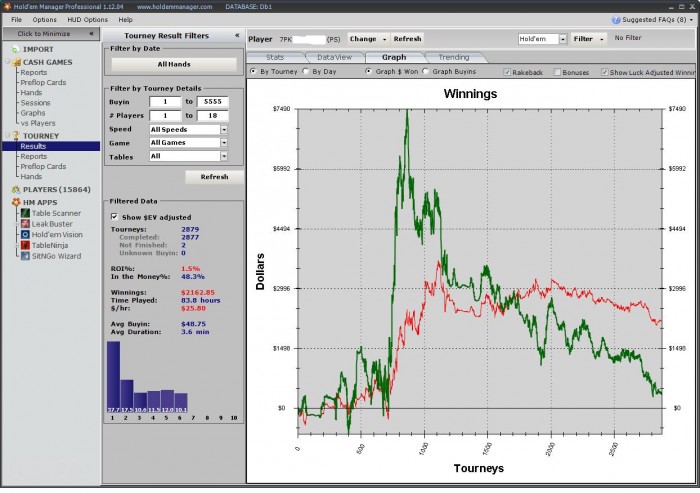Image resolution: width=700 pixels, height=493 pixels.
Task: Open SitNGo Wizard app icon
Action: (25, 256)
